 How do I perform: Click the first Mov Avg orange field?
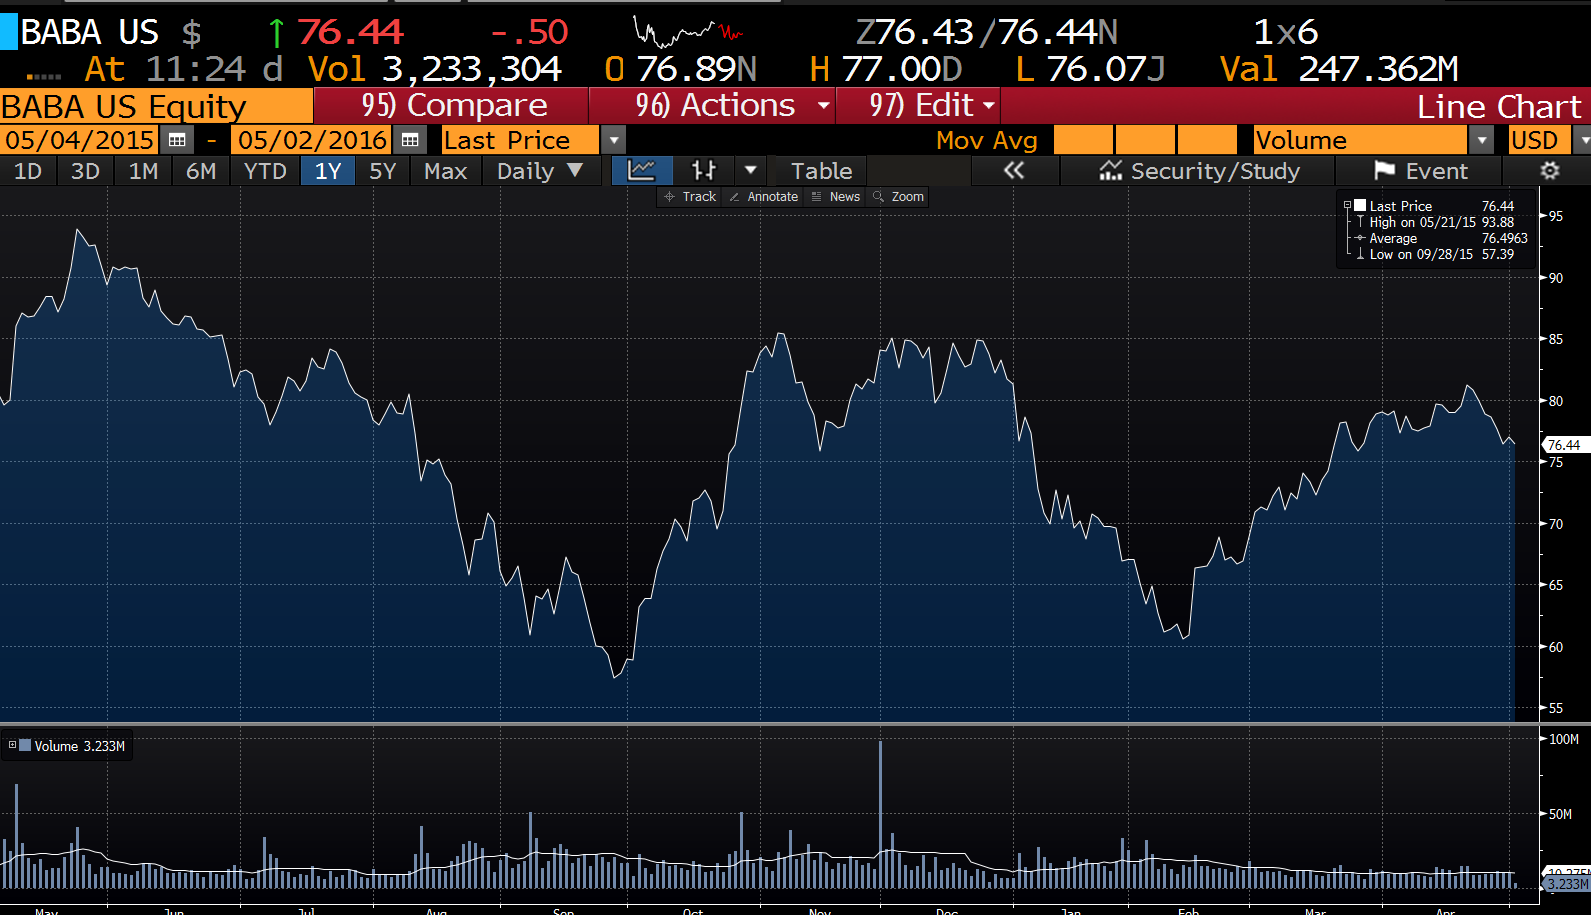coord(1083,140)
